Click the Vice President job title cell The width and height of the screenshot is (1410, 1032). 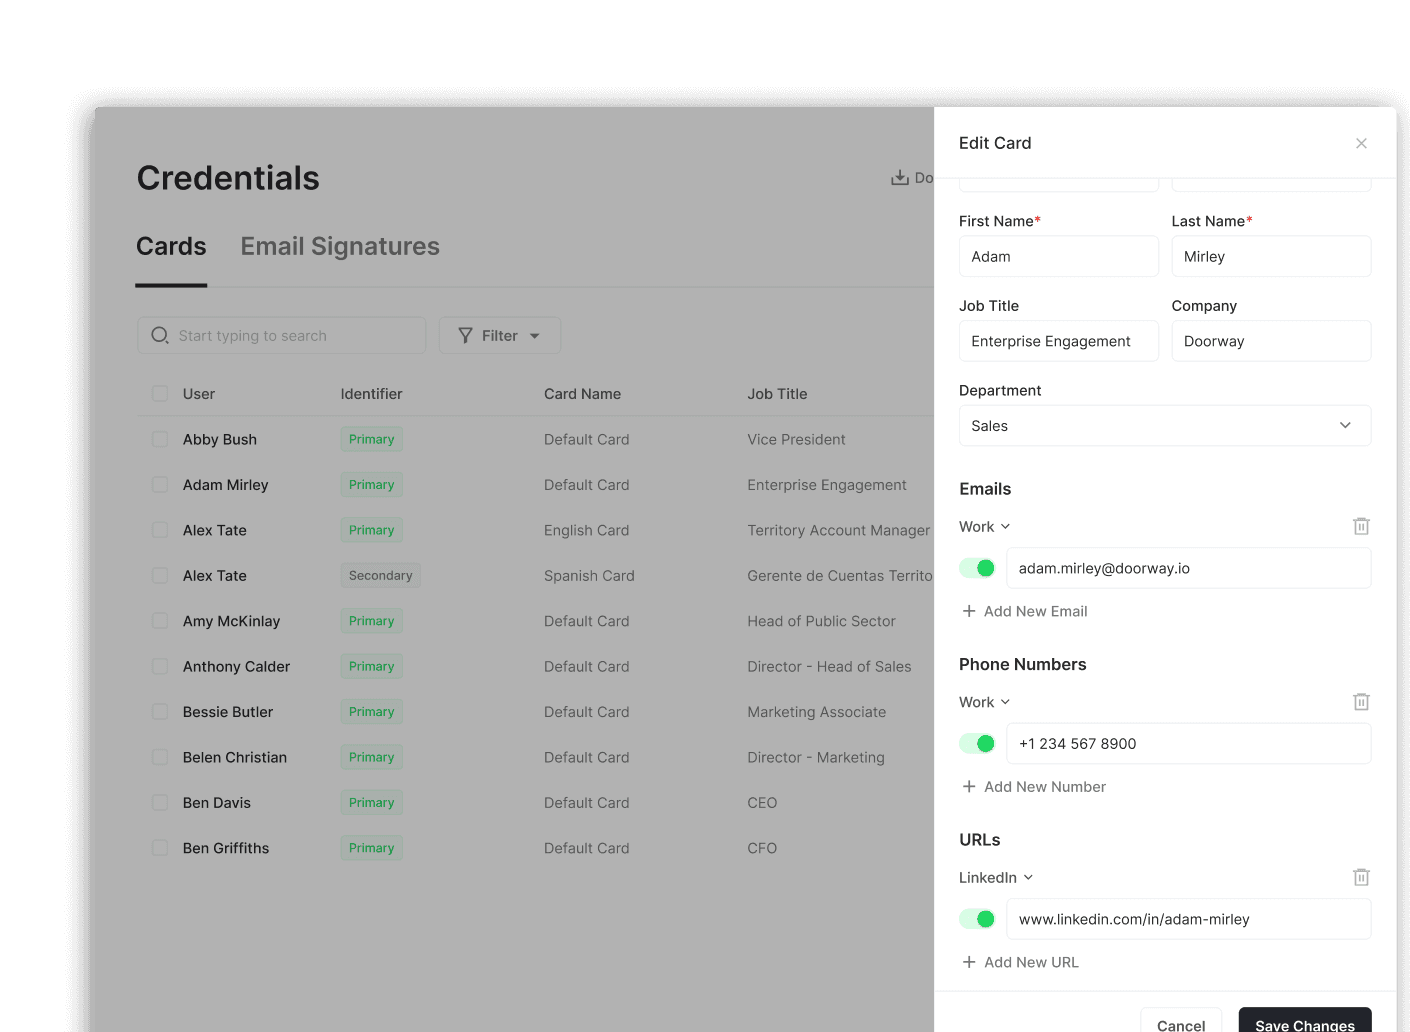tap(796, 439)
